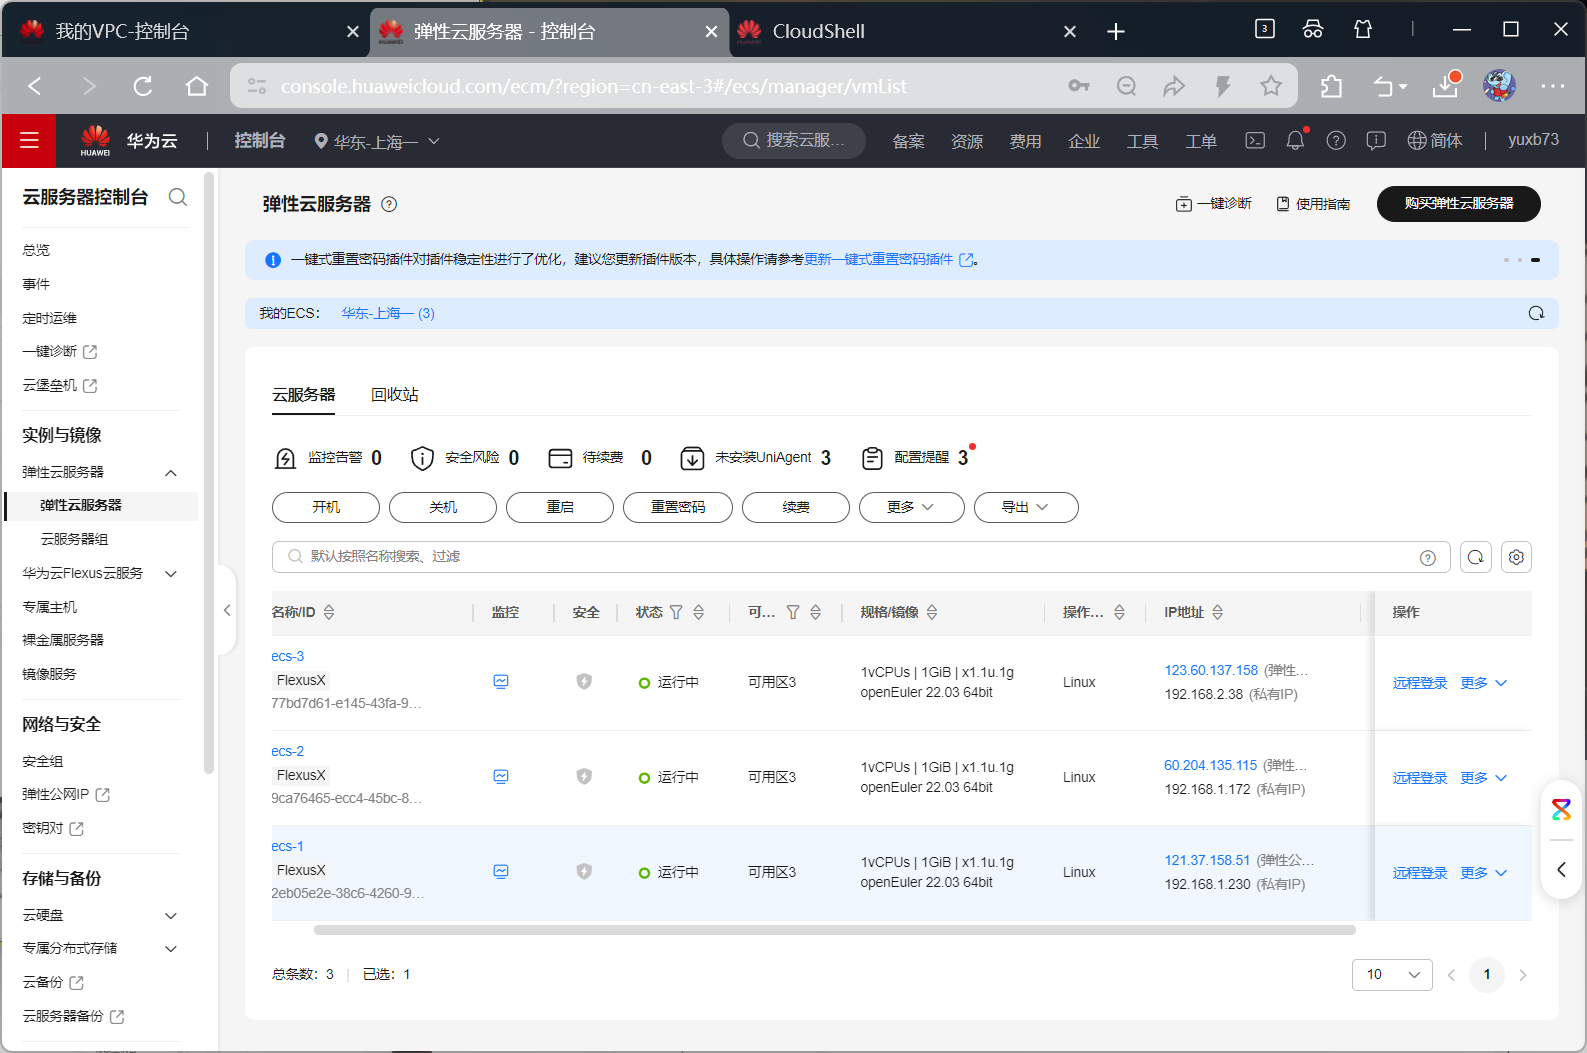Click 关机 button
Viewport: 1587px width, 1053px height.
[443, 507]
